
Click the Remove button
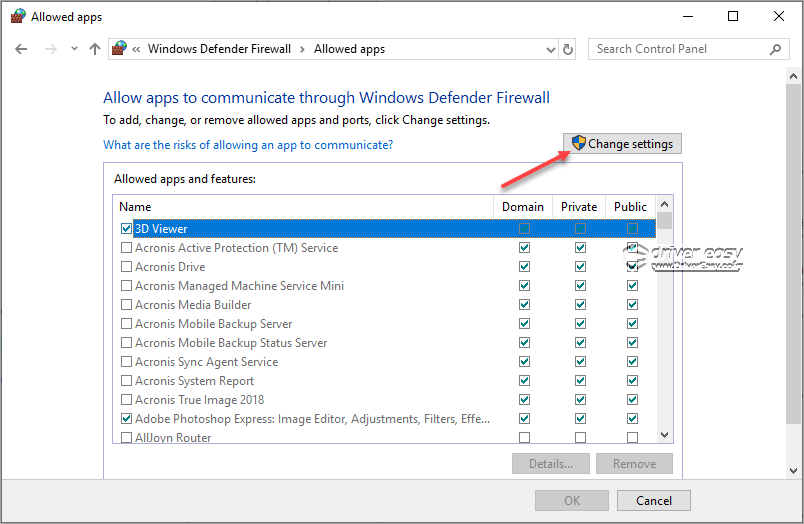634,463
